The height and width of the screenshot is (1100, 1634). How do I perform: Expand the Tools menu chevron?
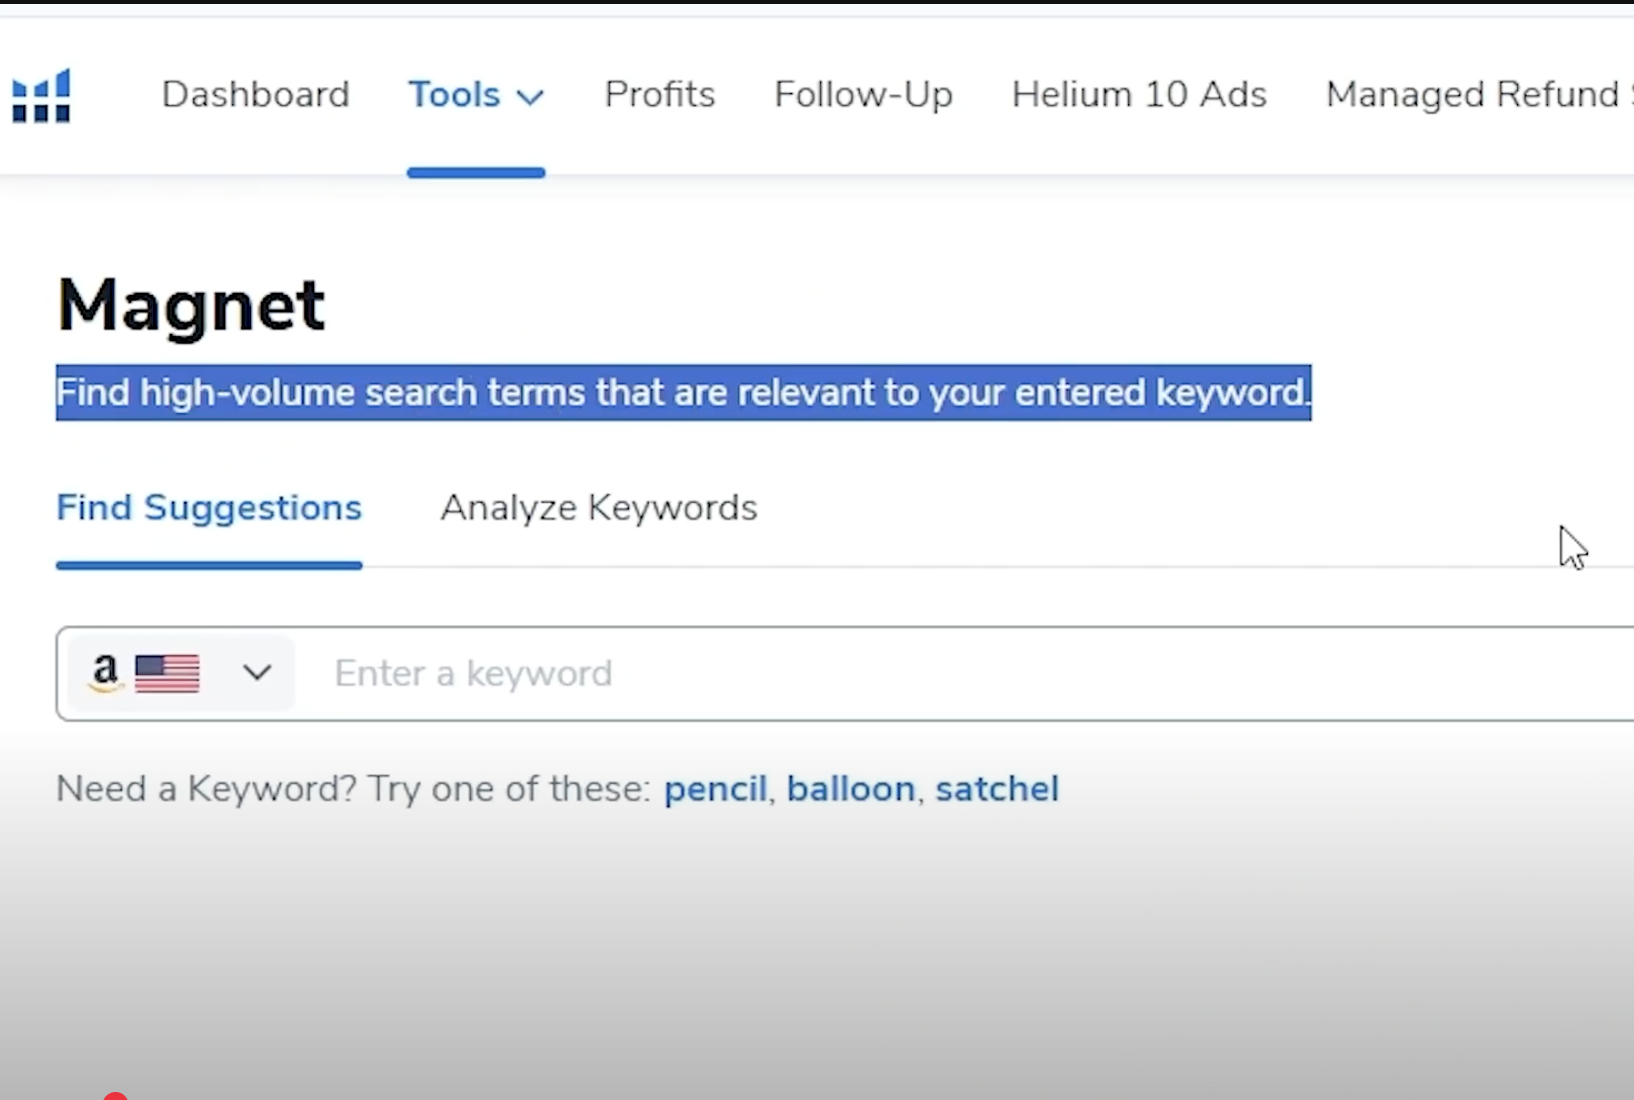click(x=529, y=96)
